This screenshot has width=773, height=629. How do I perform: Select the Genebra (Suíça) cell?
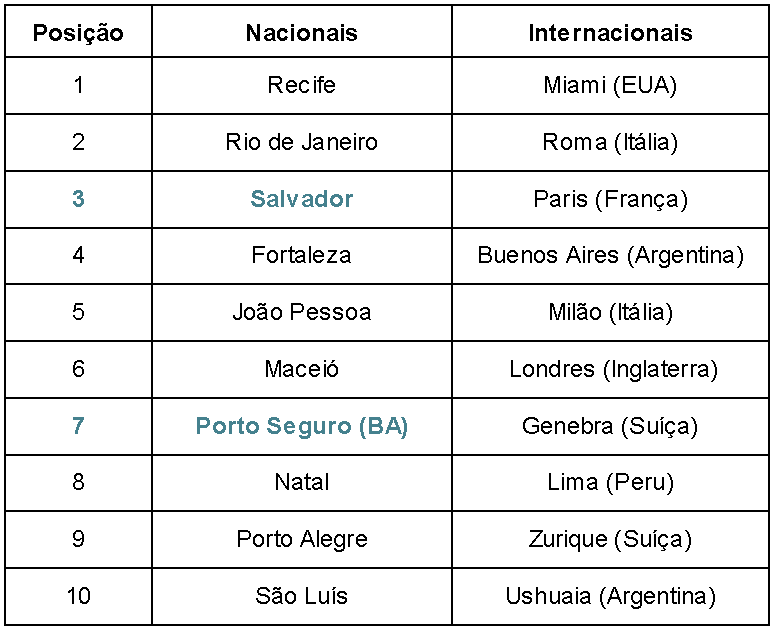click(610, 426)
